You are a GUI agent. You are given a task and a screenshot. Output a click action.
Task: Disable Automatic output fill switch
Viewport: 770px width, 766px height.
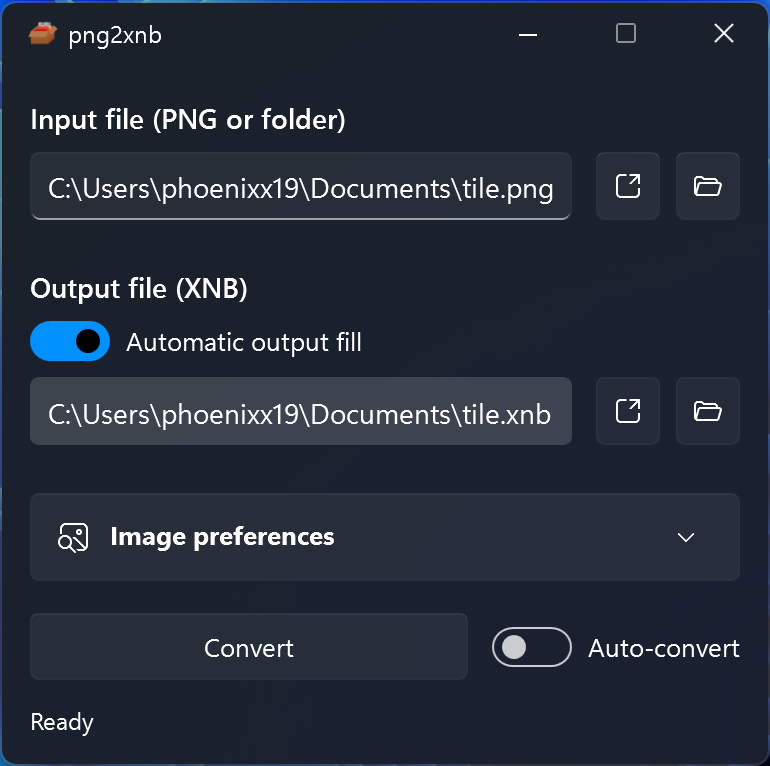pyautogui.click(x=70, y=342)
